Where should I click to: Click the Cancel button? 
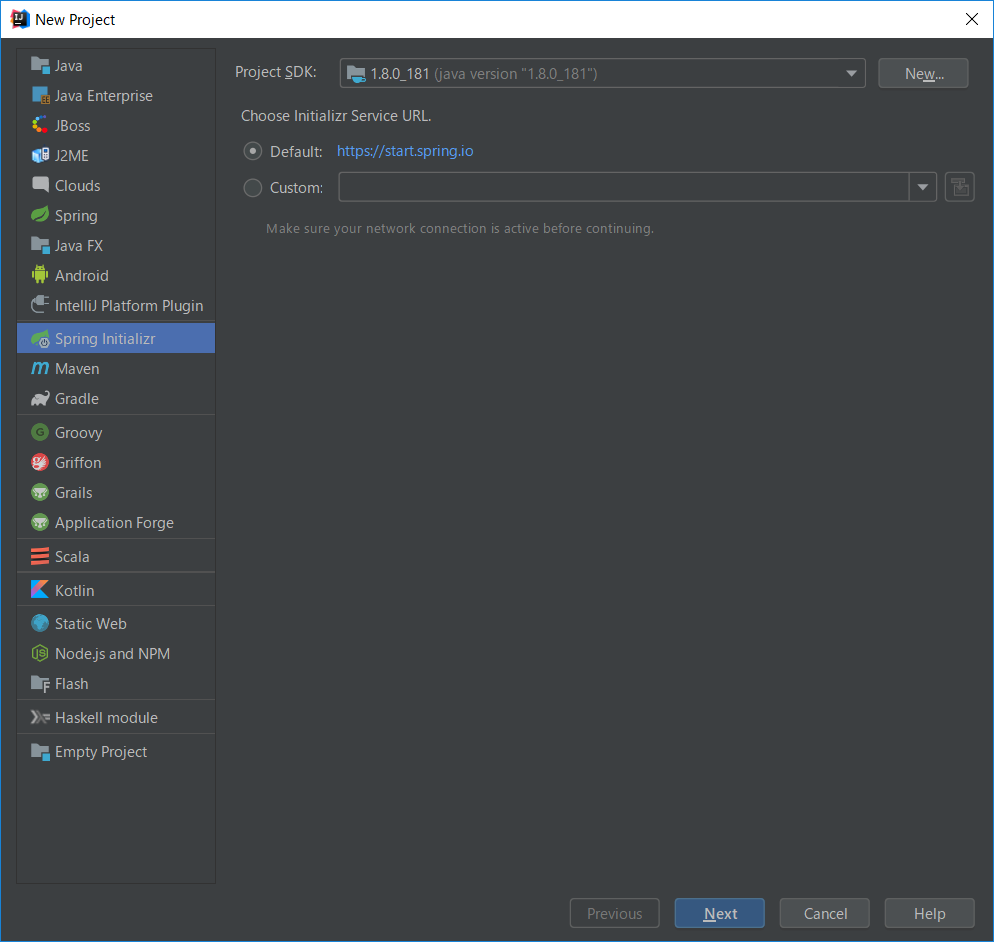tap(825, 913)
